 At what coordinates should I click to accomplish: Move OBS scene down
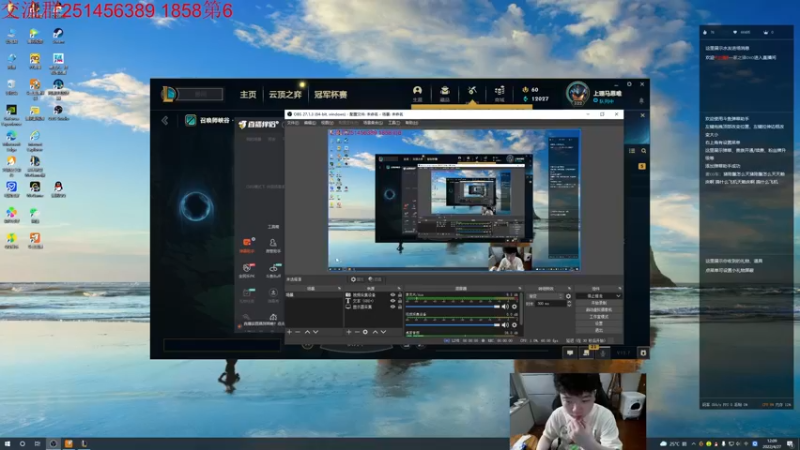316,332
